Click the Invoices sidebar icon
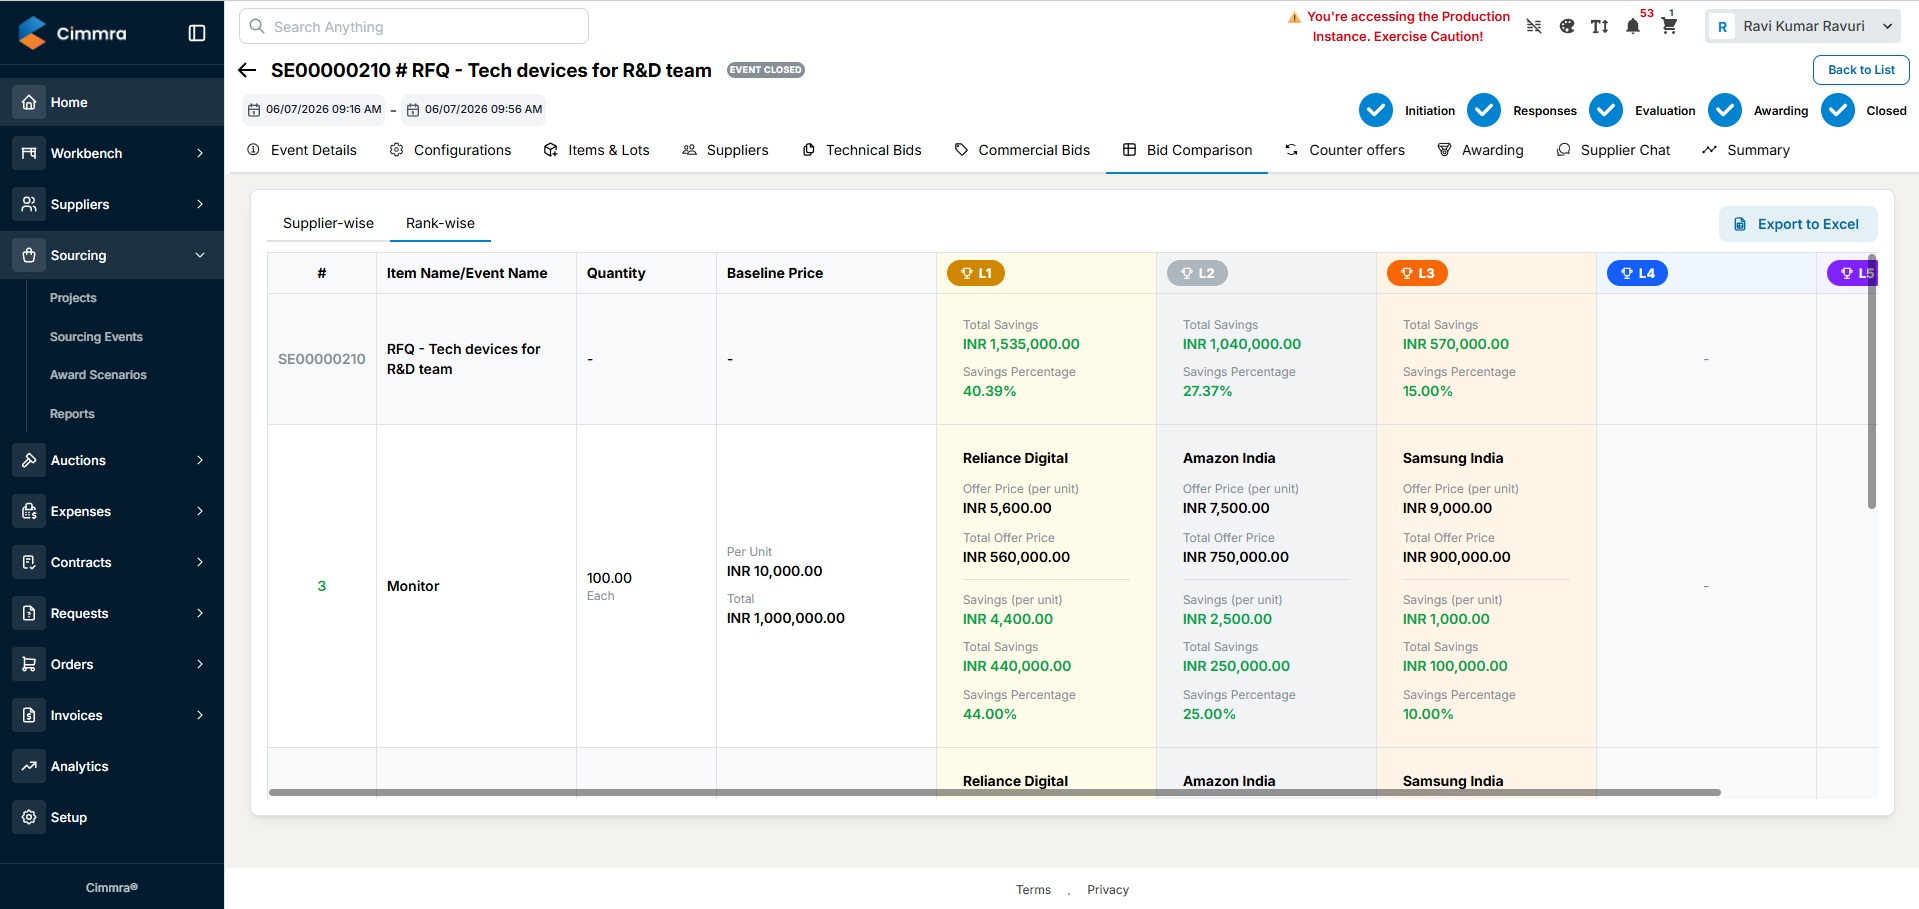The width and height of the screenshot is (1919, 909). (x=29, y=715)
